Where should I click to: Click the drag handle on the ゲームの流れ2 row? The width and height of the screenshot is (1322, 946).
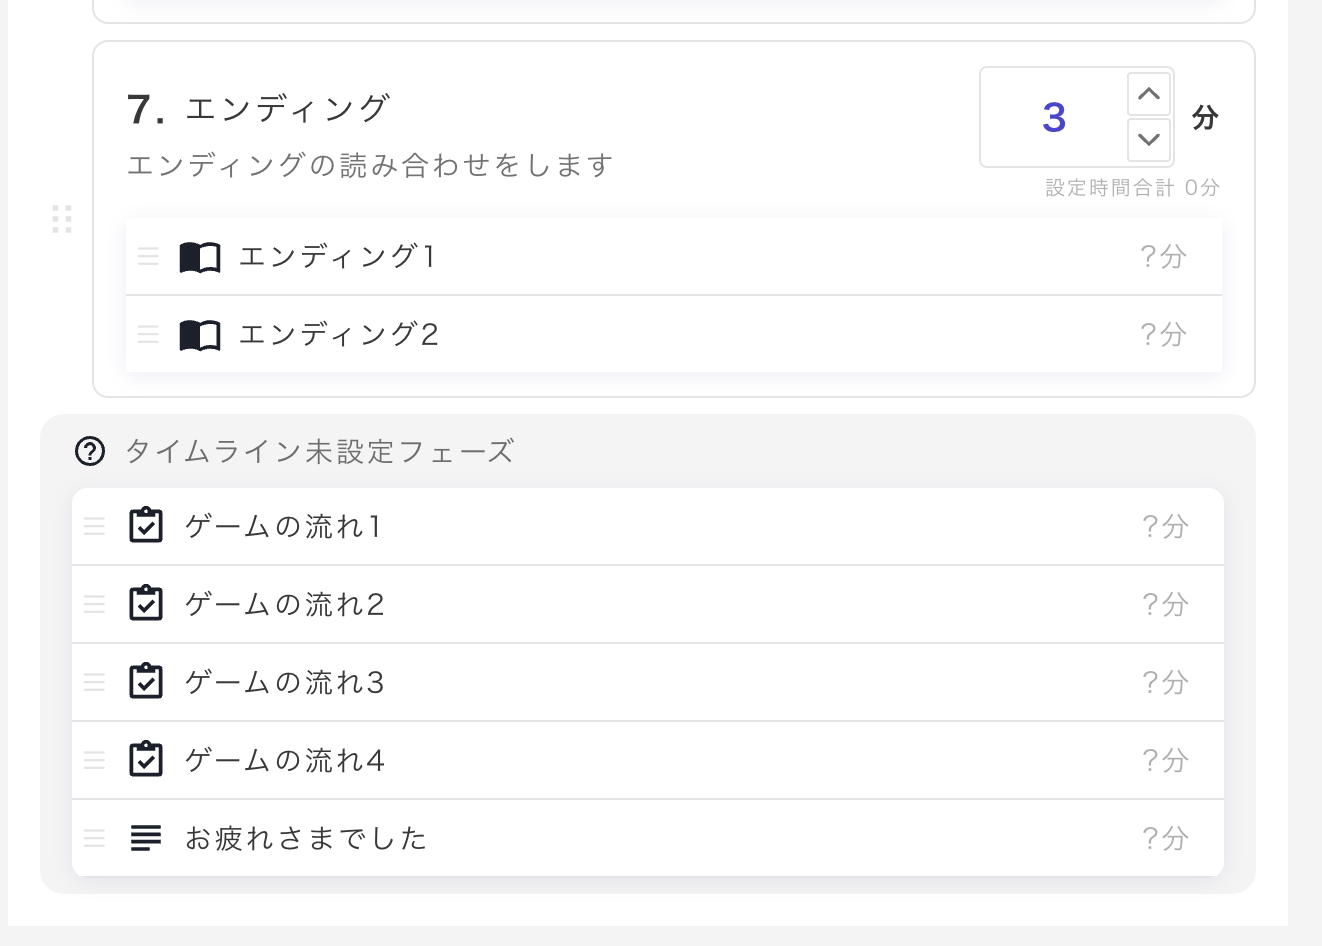point(94,604)
